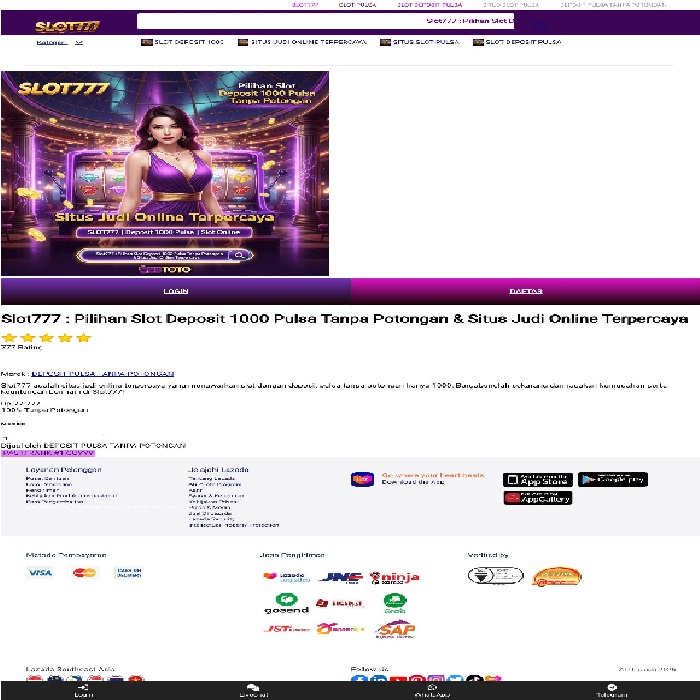Click the Slot777 promotional banner image

(165, 173)
